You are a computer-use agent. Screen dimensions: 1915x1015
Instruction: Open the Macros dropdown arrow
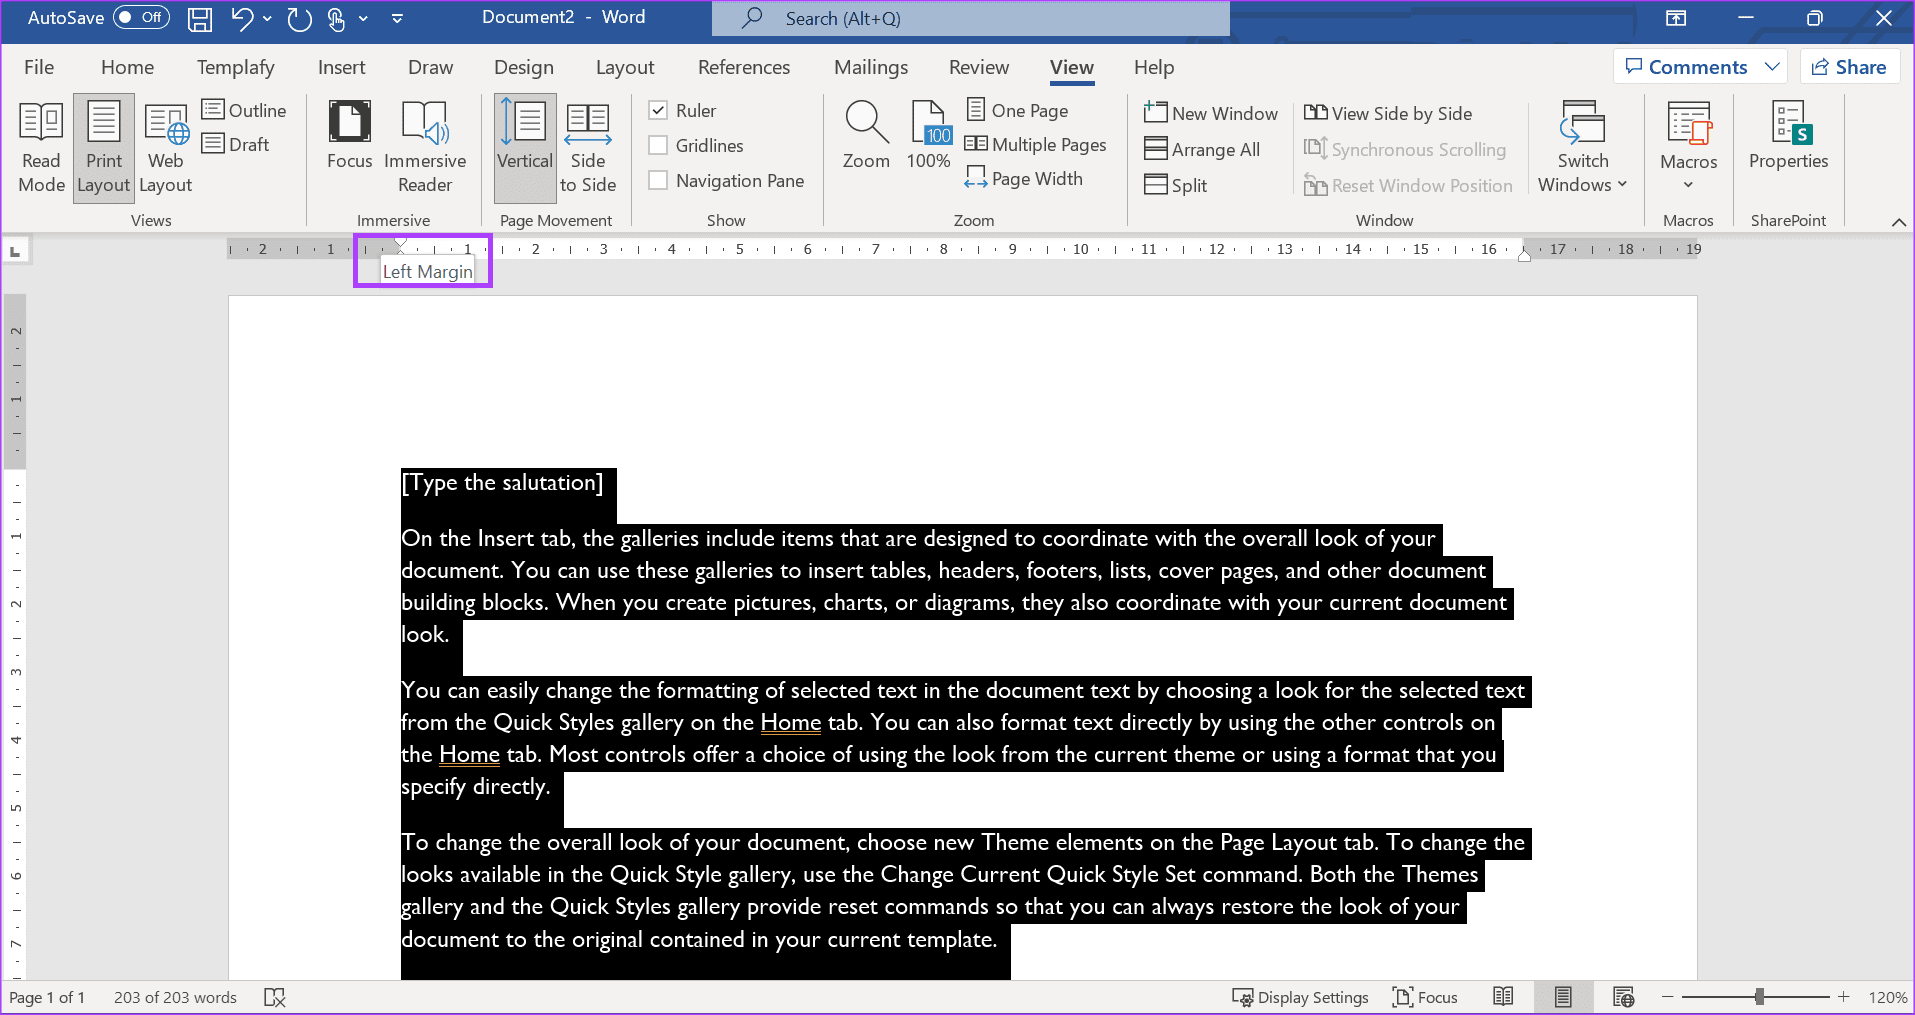click(x=1688, y=185)
